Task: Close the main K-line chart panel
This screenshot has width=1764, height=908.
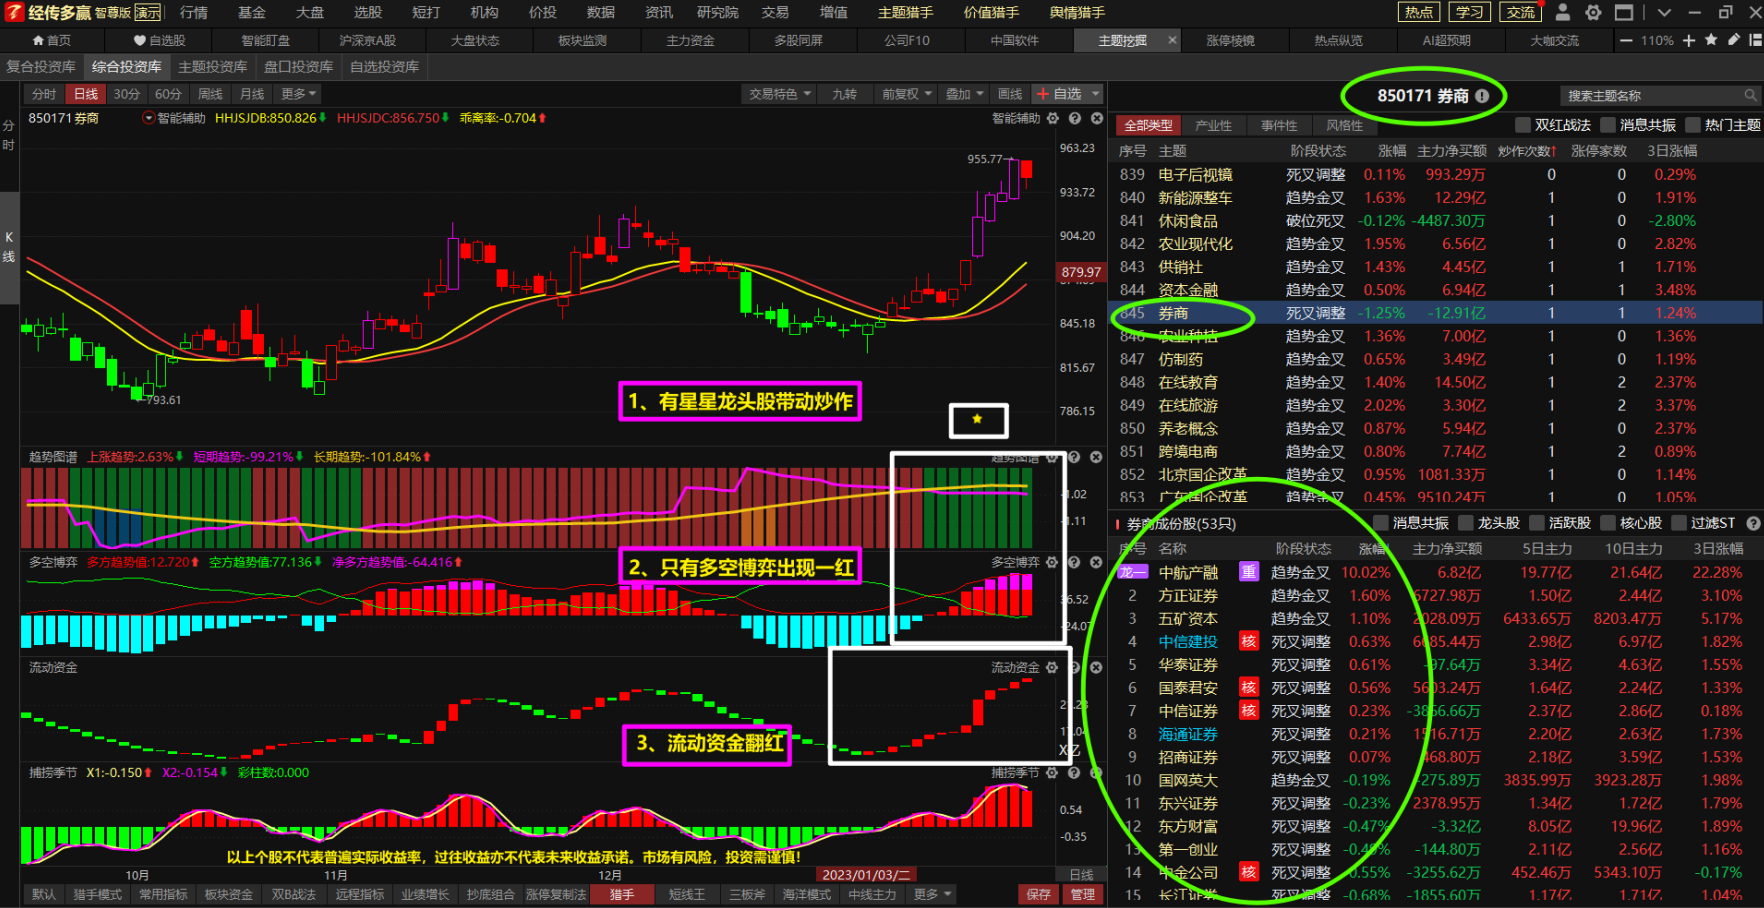Action: 1097,118
